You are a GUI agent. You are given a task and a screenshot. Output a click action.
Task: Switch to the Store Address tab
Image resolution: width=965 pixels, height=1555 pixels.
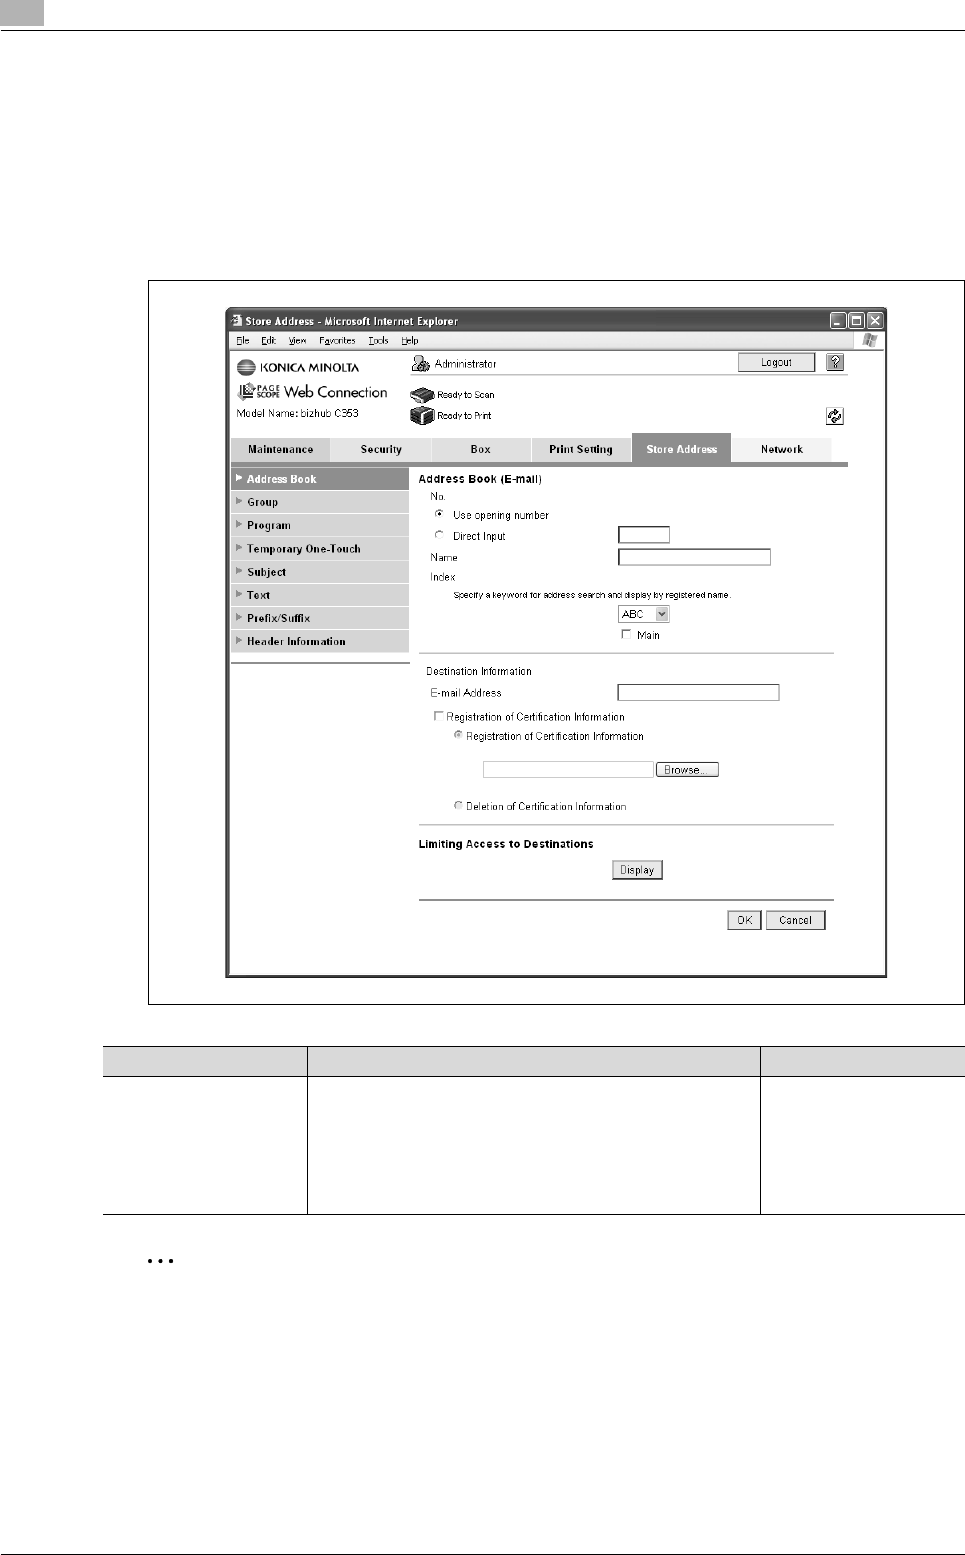(682, 449)
